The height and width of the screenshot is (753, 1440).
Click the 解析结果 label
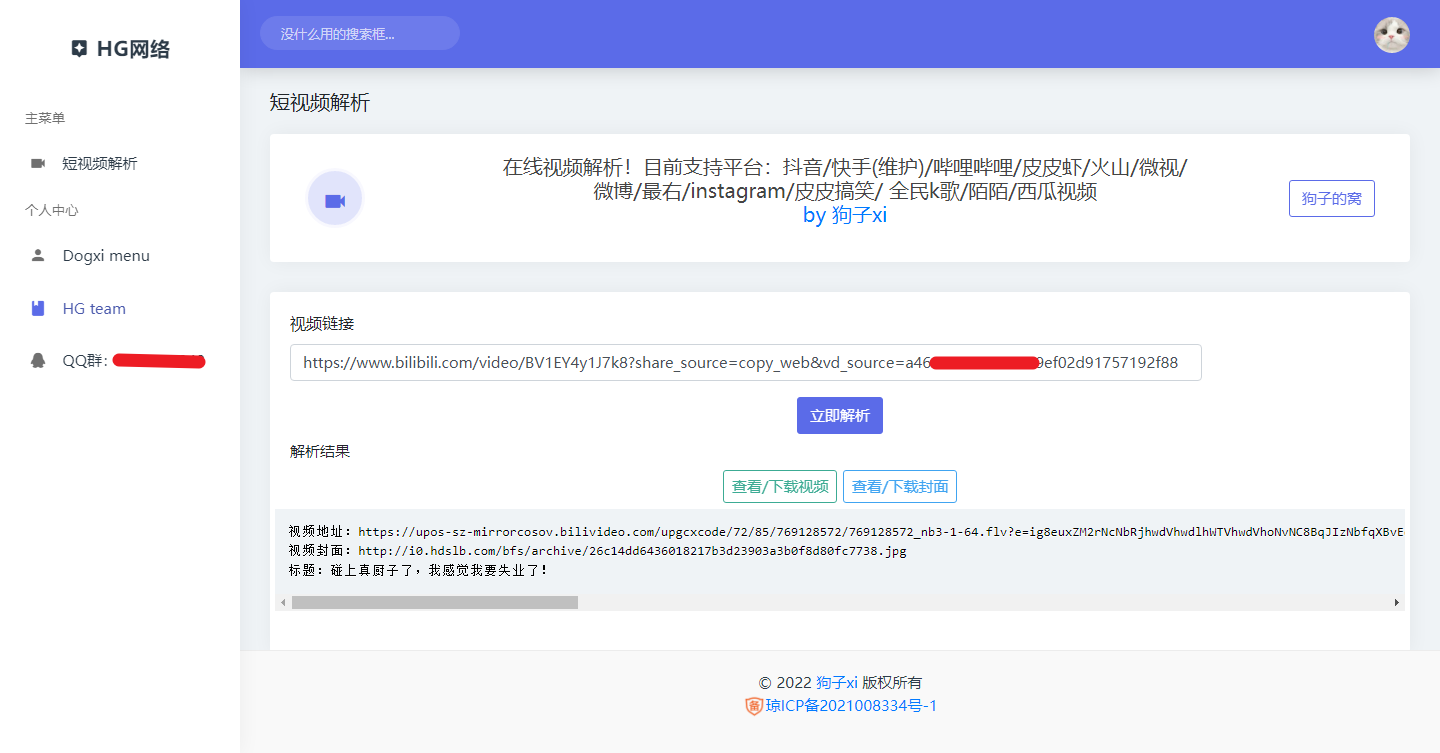(x=320, y=451)
